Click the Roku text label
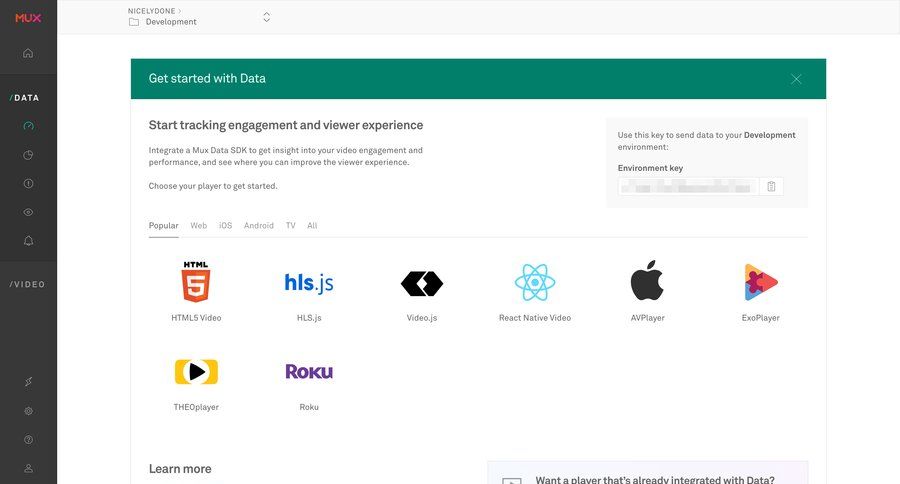Viewport: 900px width, 484px height. pos(309,407)
